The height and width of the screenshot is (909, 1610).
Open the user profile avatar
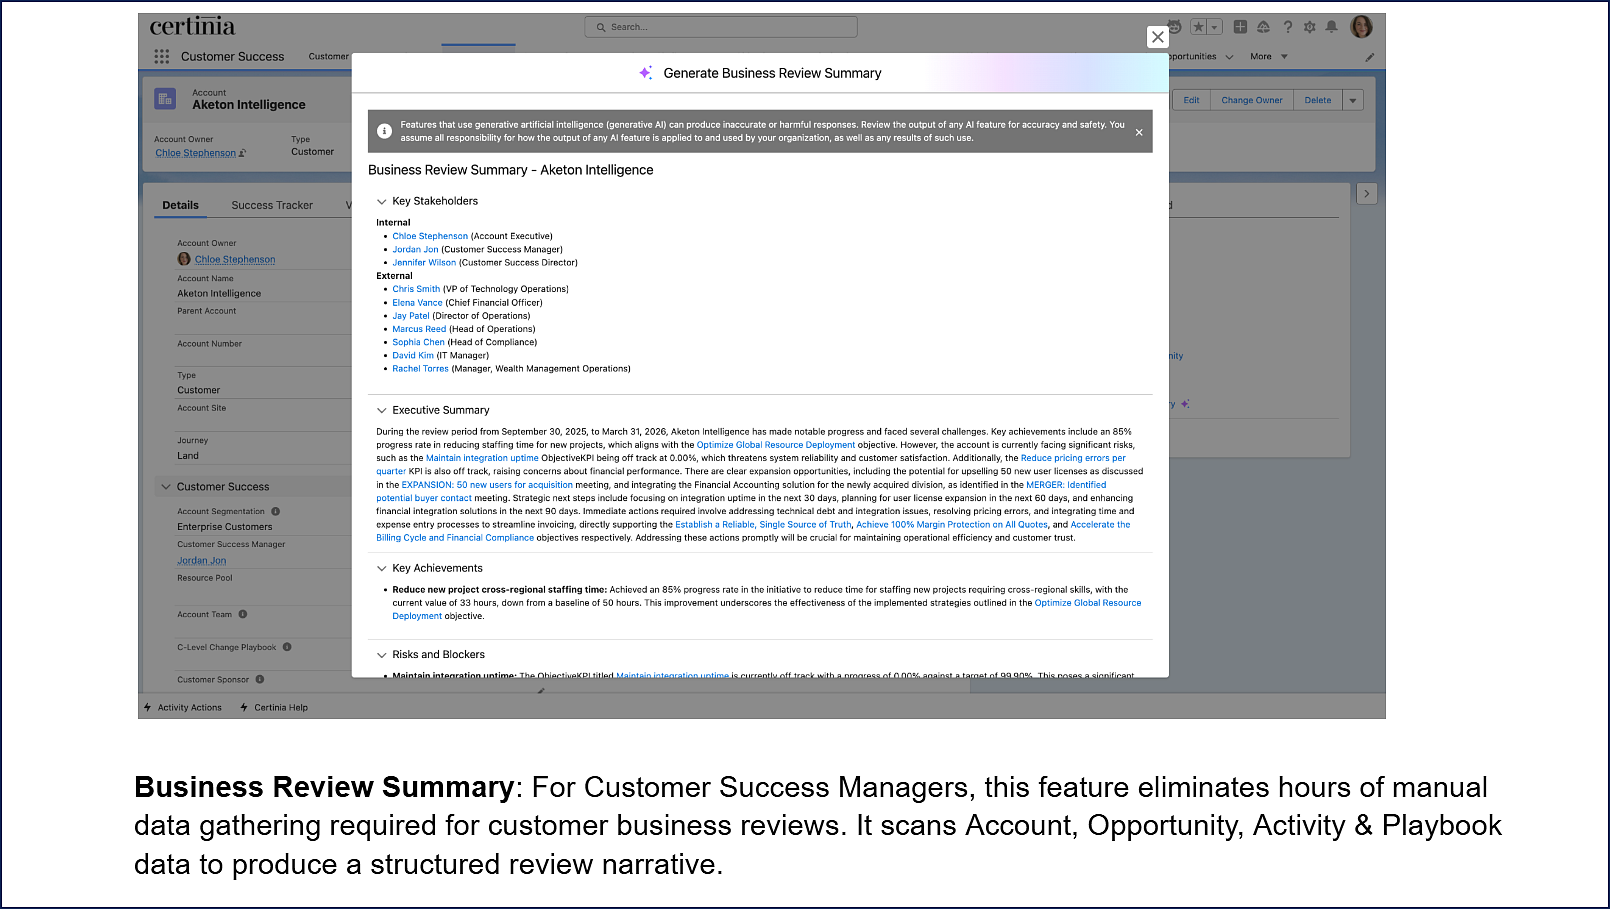tap(1361, 27)
